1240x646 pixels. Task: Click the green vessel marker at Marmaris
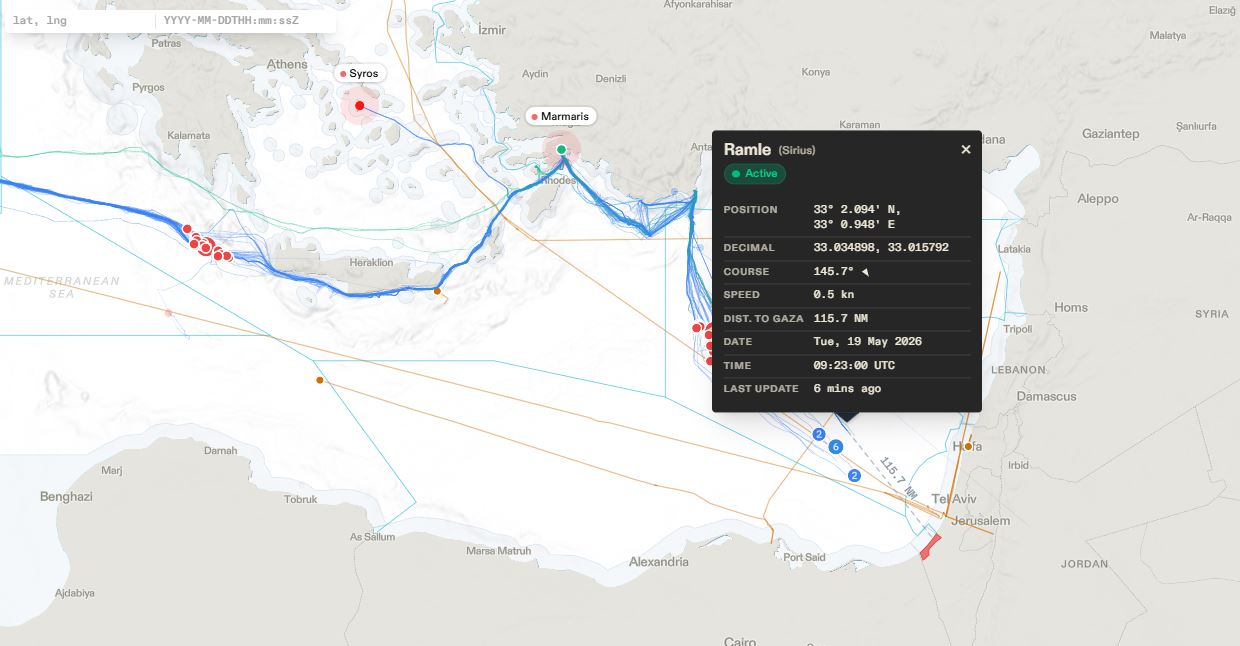click(561, 150)
